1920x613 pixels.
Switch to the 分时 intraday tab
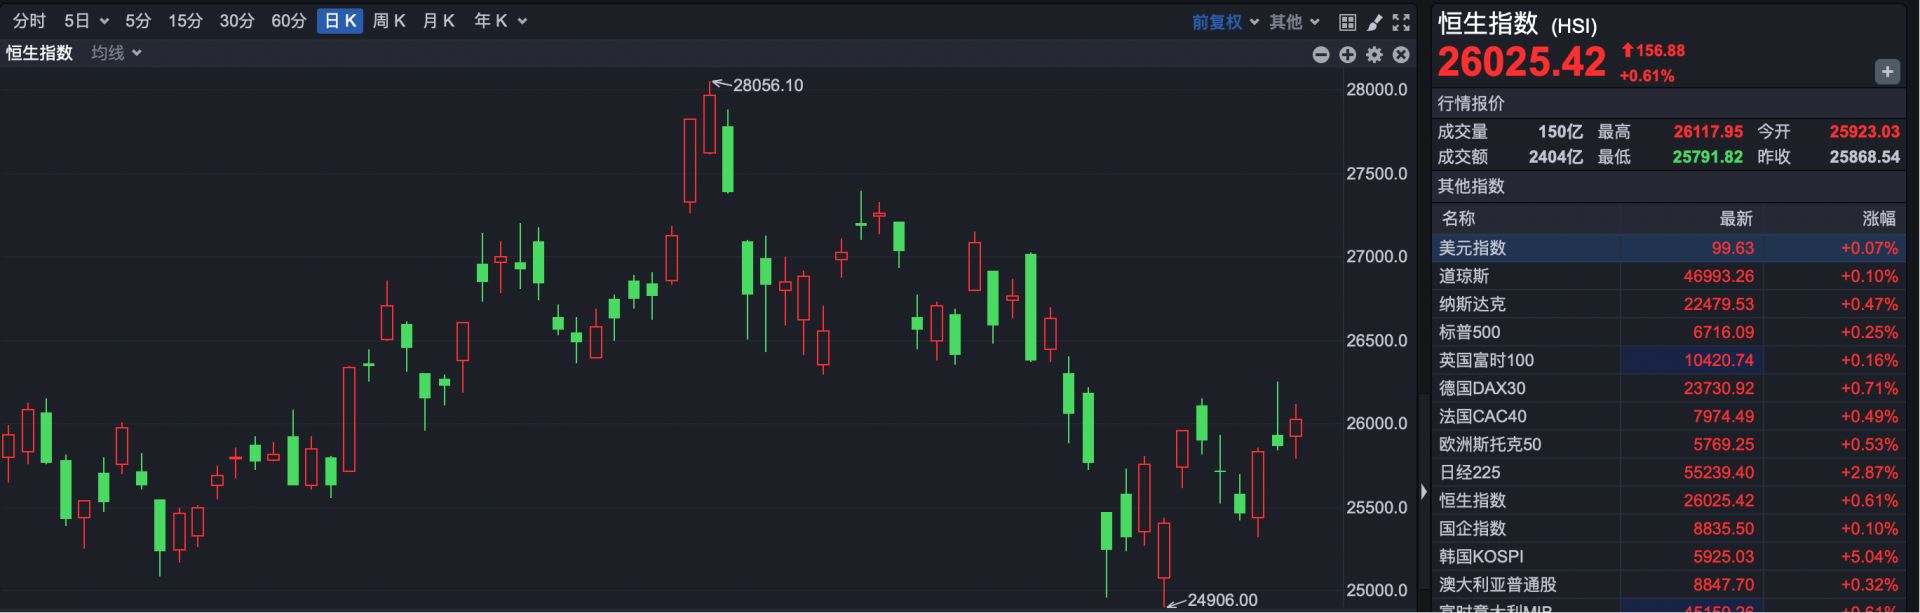29,21
